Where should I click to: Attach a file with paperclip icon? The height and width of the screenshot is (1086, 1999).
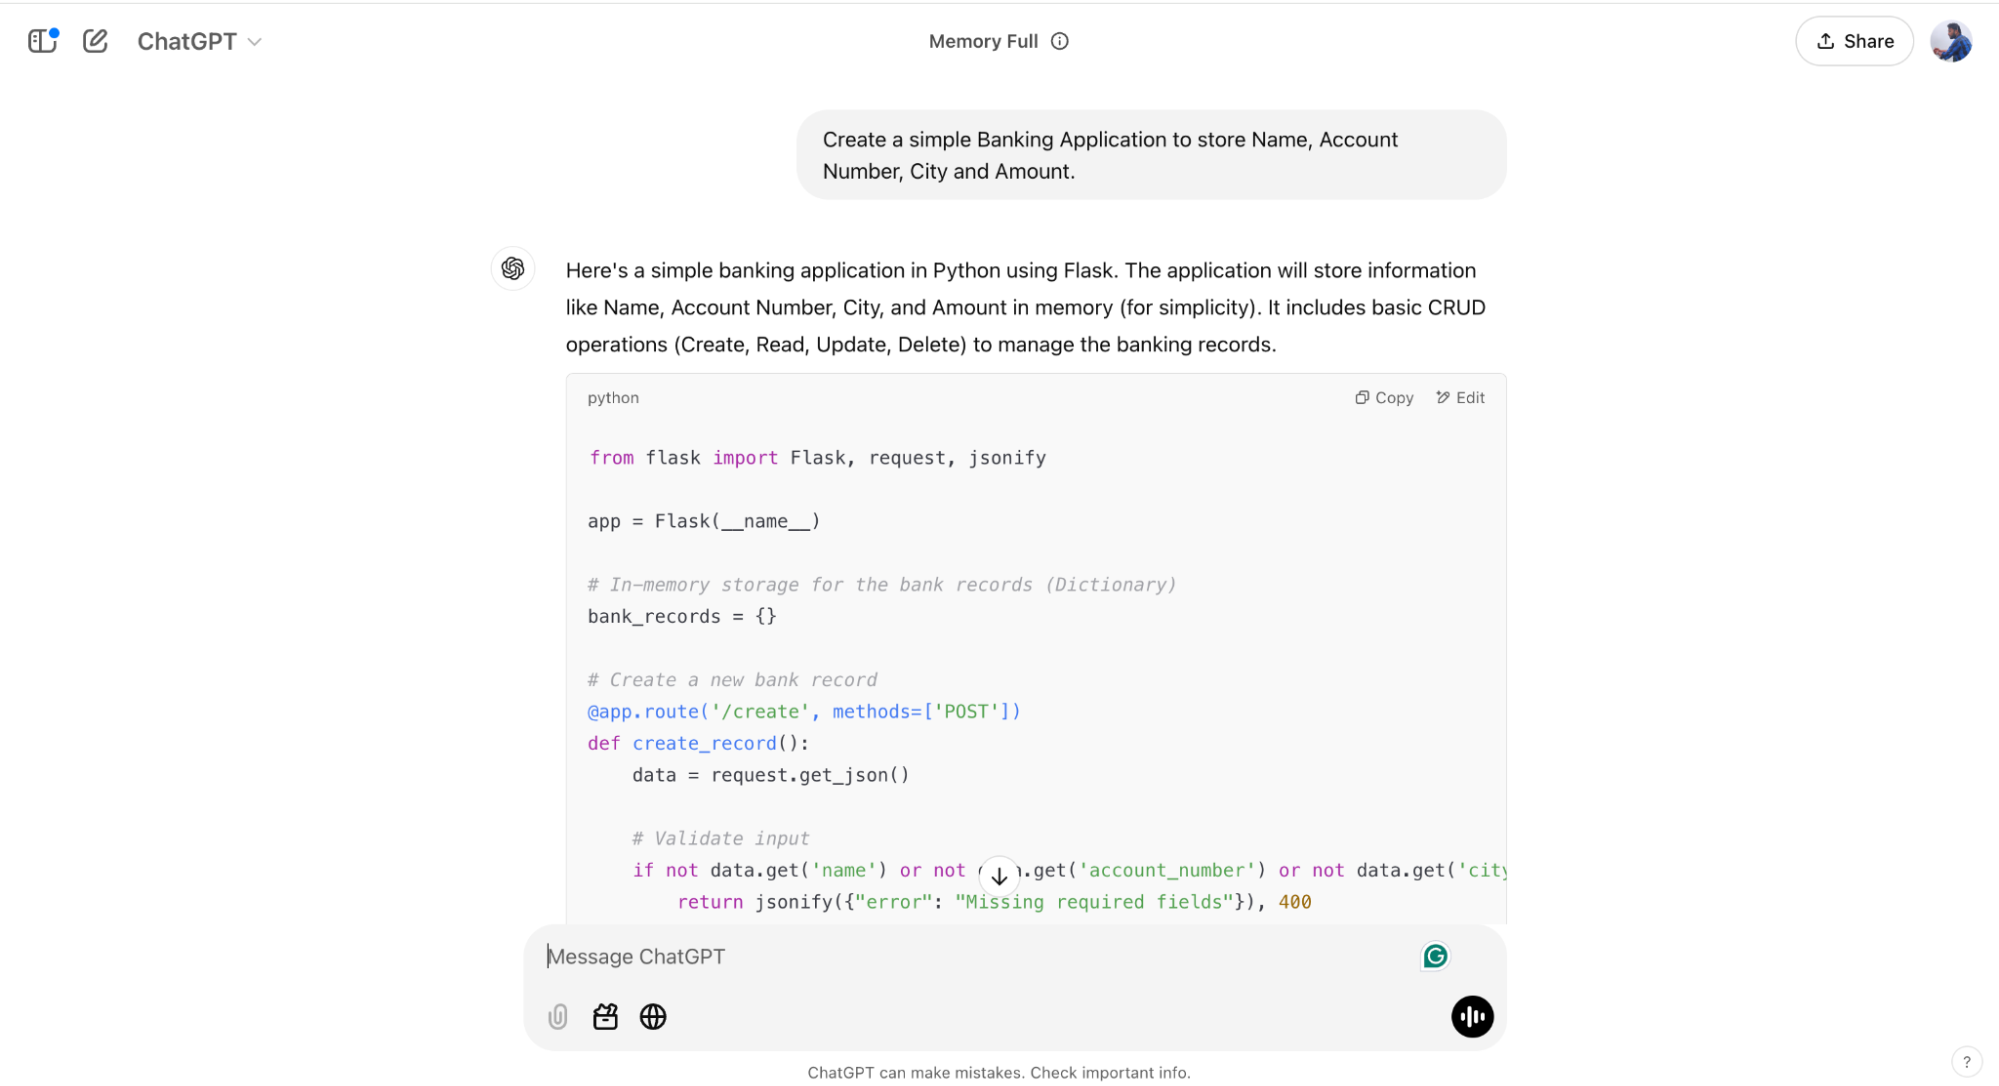[558, 1017]
